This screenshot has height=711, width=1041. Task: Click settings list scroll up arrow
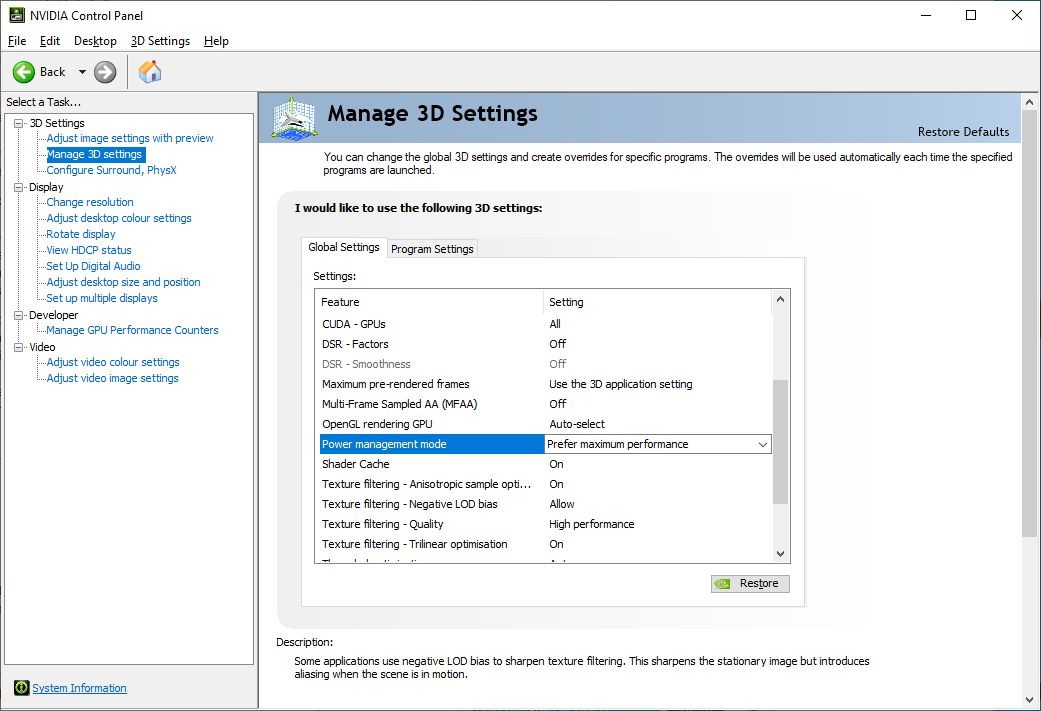click(781, 299)
